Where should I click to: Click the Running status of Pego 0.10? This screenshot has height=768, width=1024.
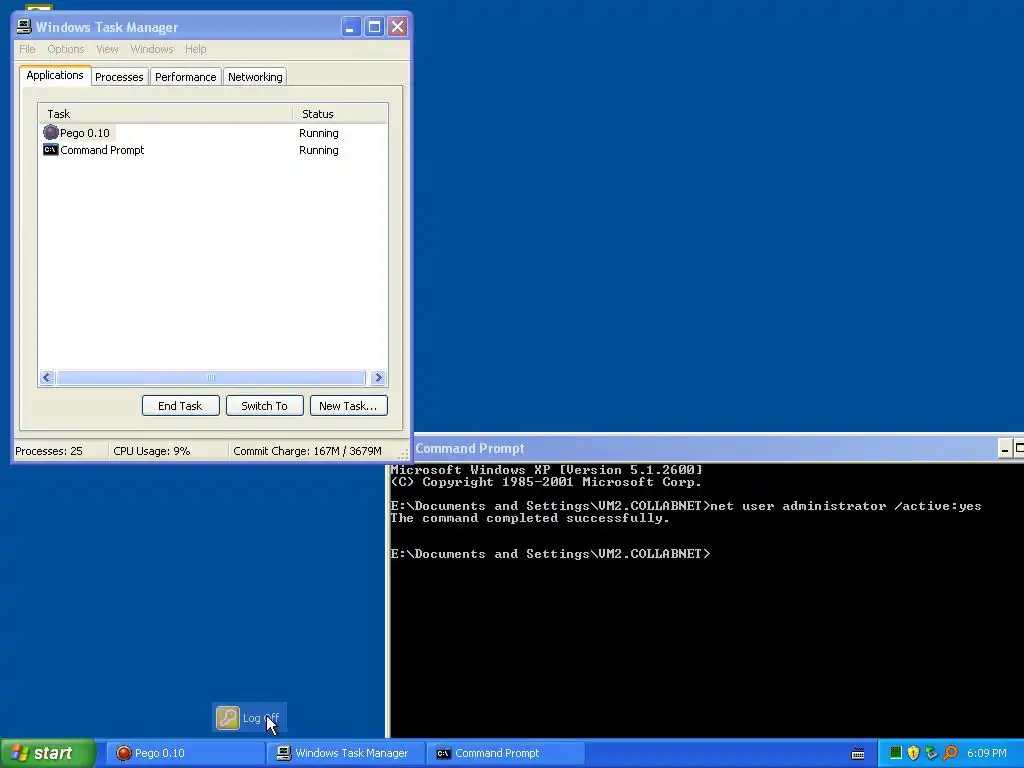point(319,133)
